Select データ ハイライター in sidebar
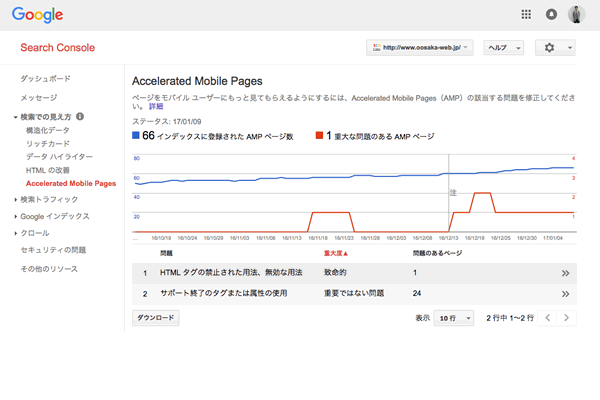The width and height of the screenshot is (600, 400). [x=59, y=157]
